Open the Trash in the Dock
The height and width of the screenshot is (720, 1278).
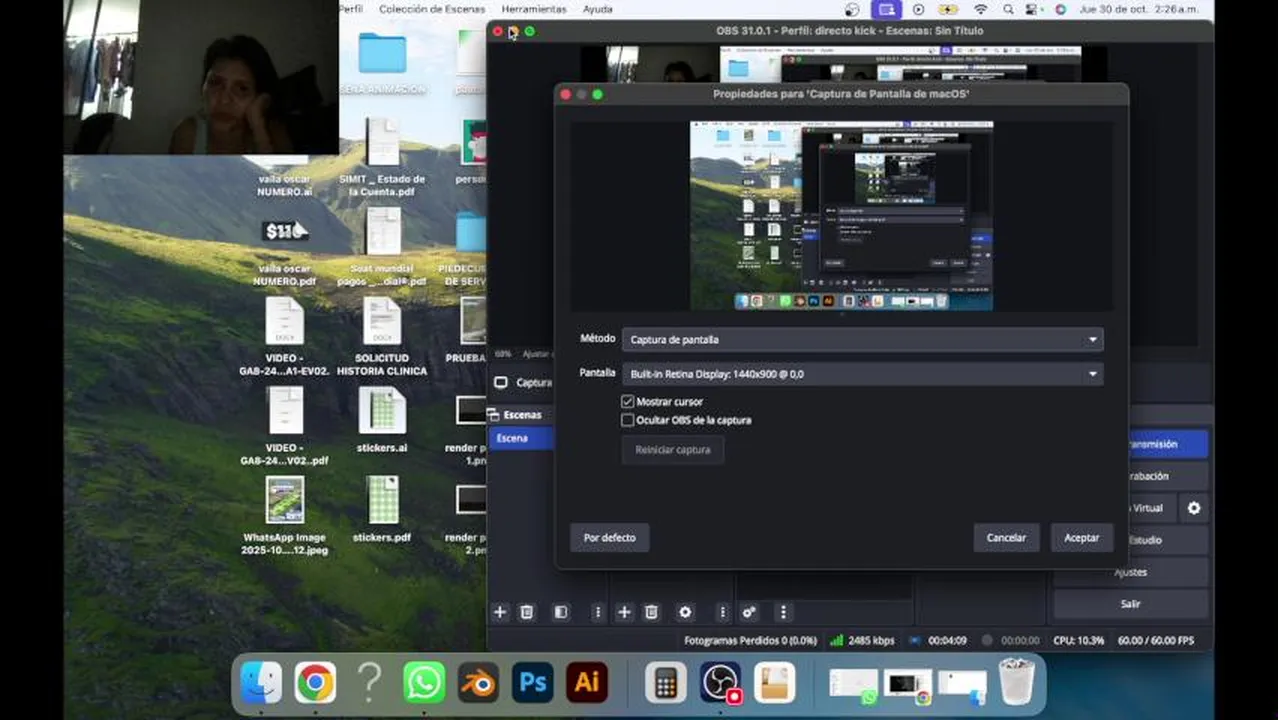(x=1017, y=683)
